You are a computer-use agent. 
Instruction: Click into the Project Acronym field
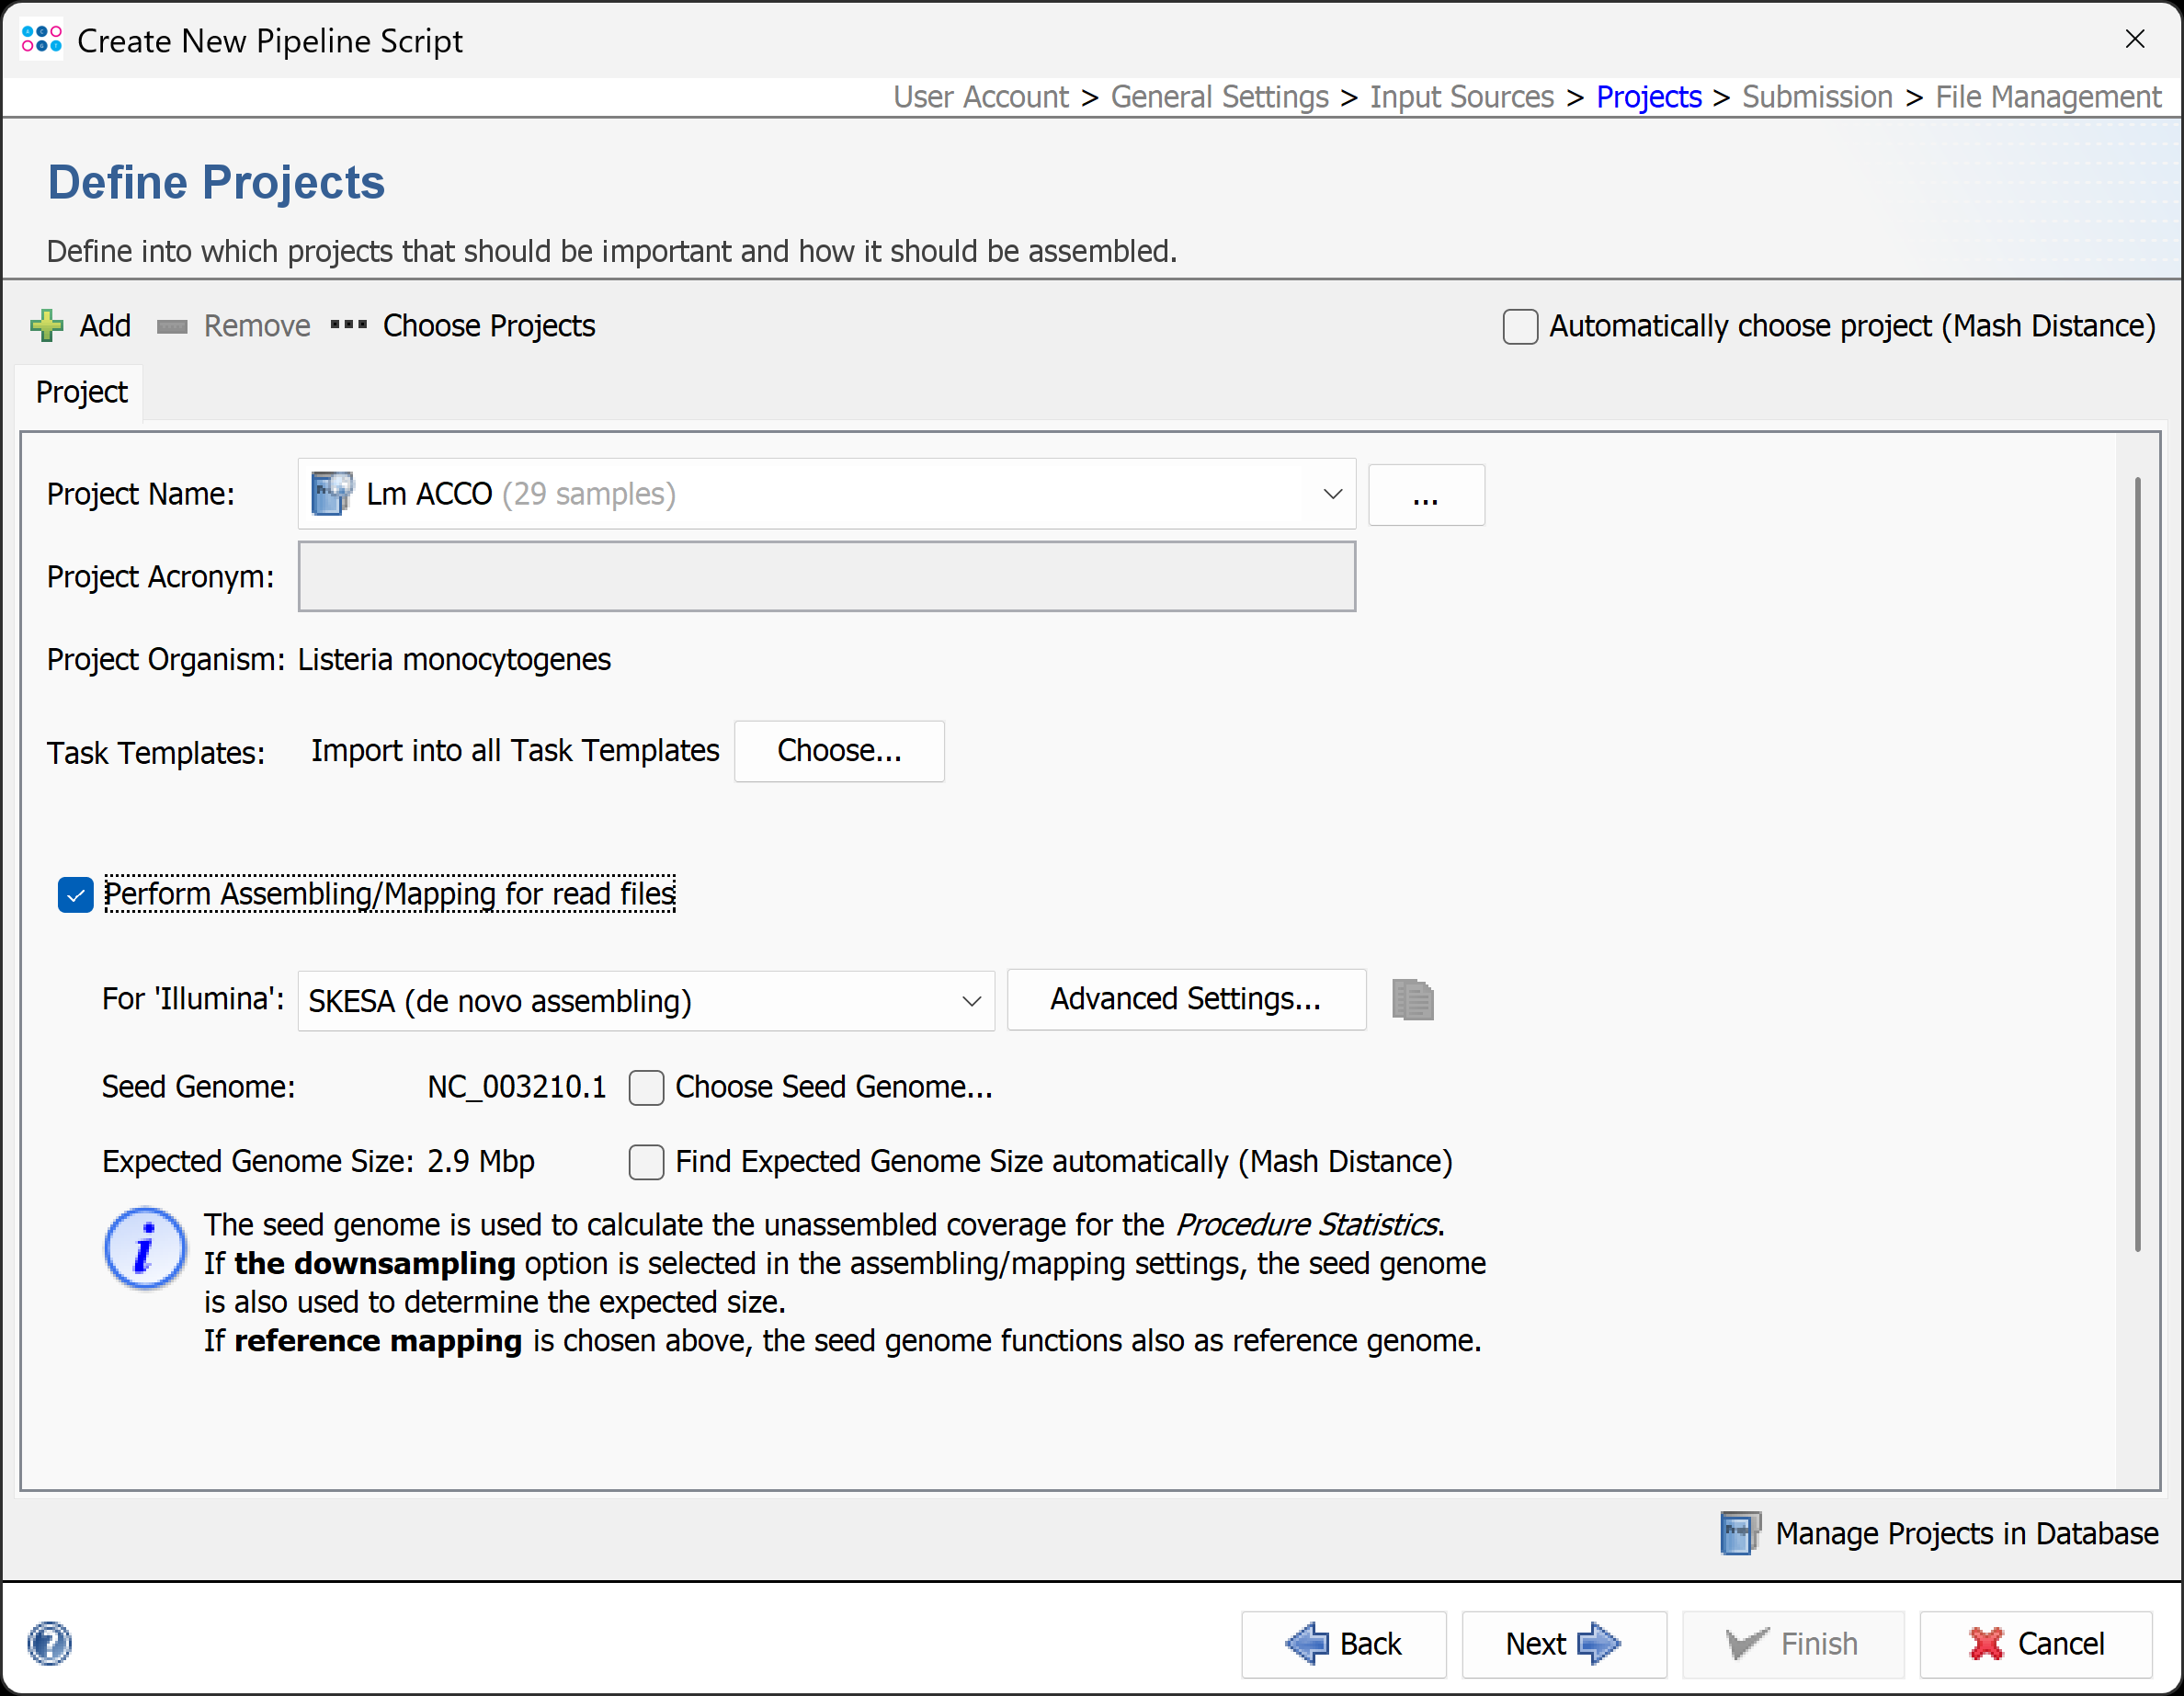tap(826, 577)
